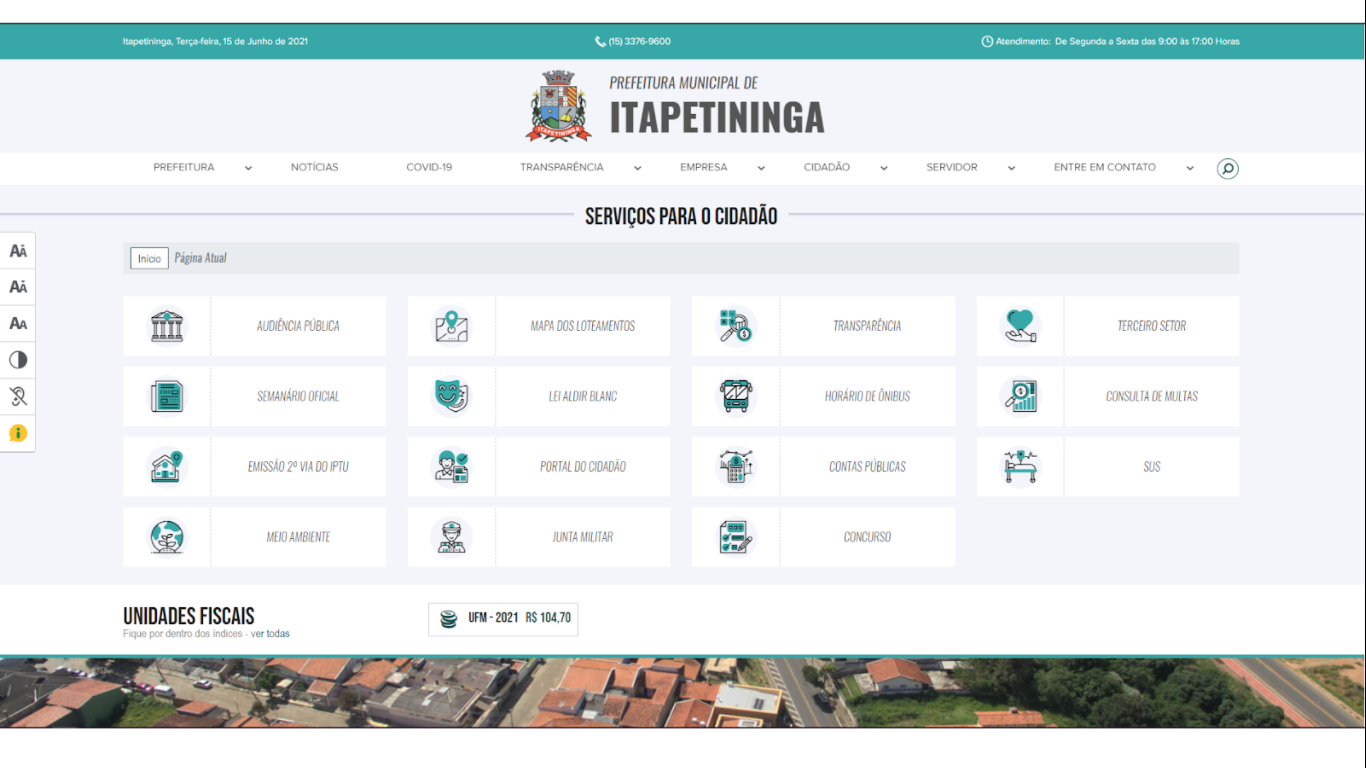This screenshot has width=1366, height=768.
Task: Click the hearing accessibility ear icon
Action: (18, 397)
